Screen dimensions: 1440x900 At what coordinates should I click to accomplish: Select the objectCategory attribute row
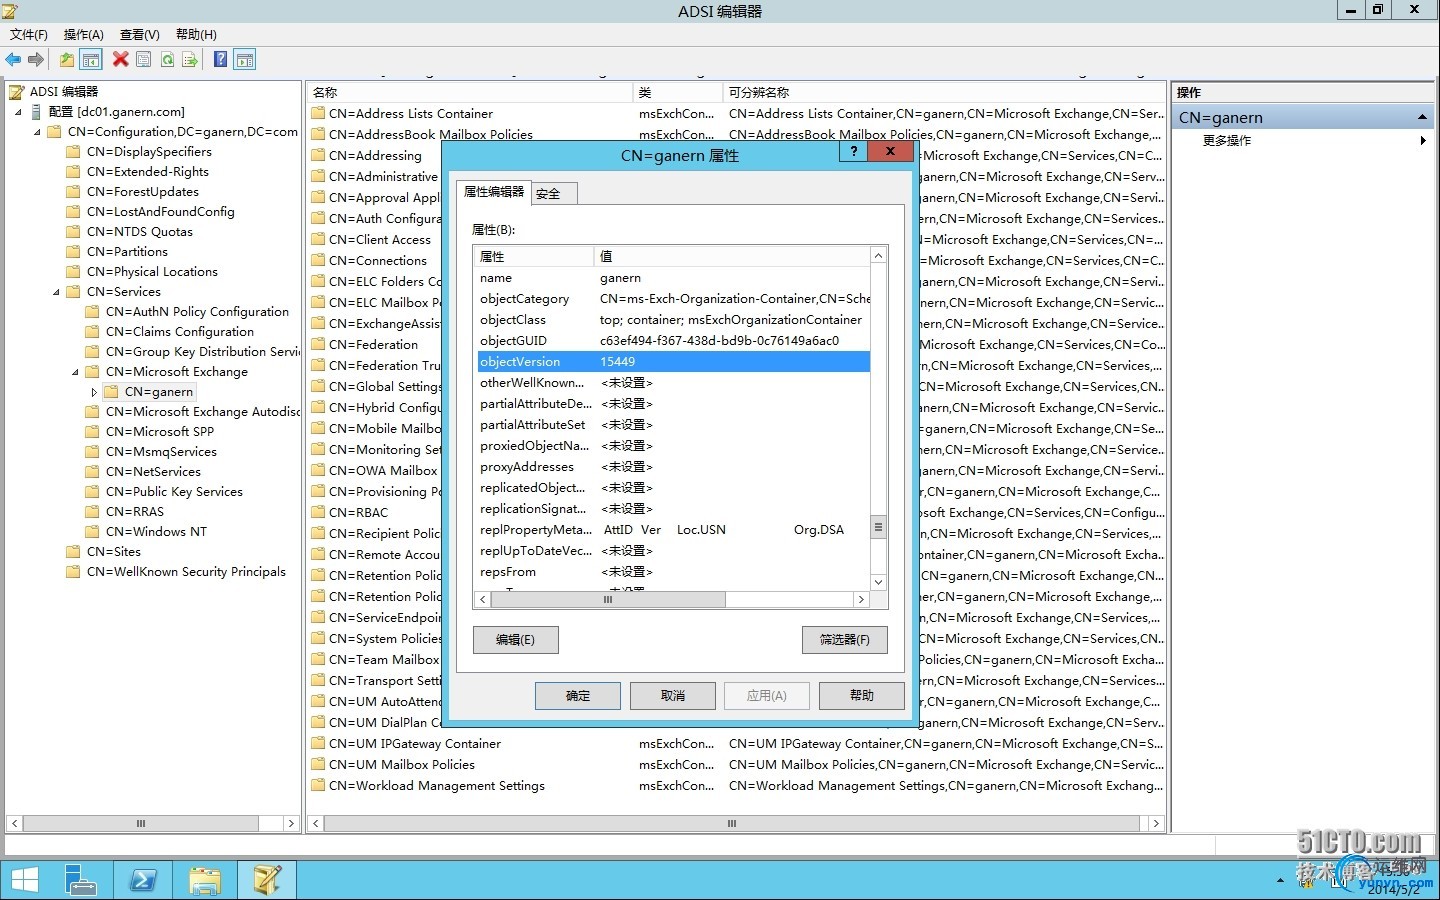click(x=673, y=299)
